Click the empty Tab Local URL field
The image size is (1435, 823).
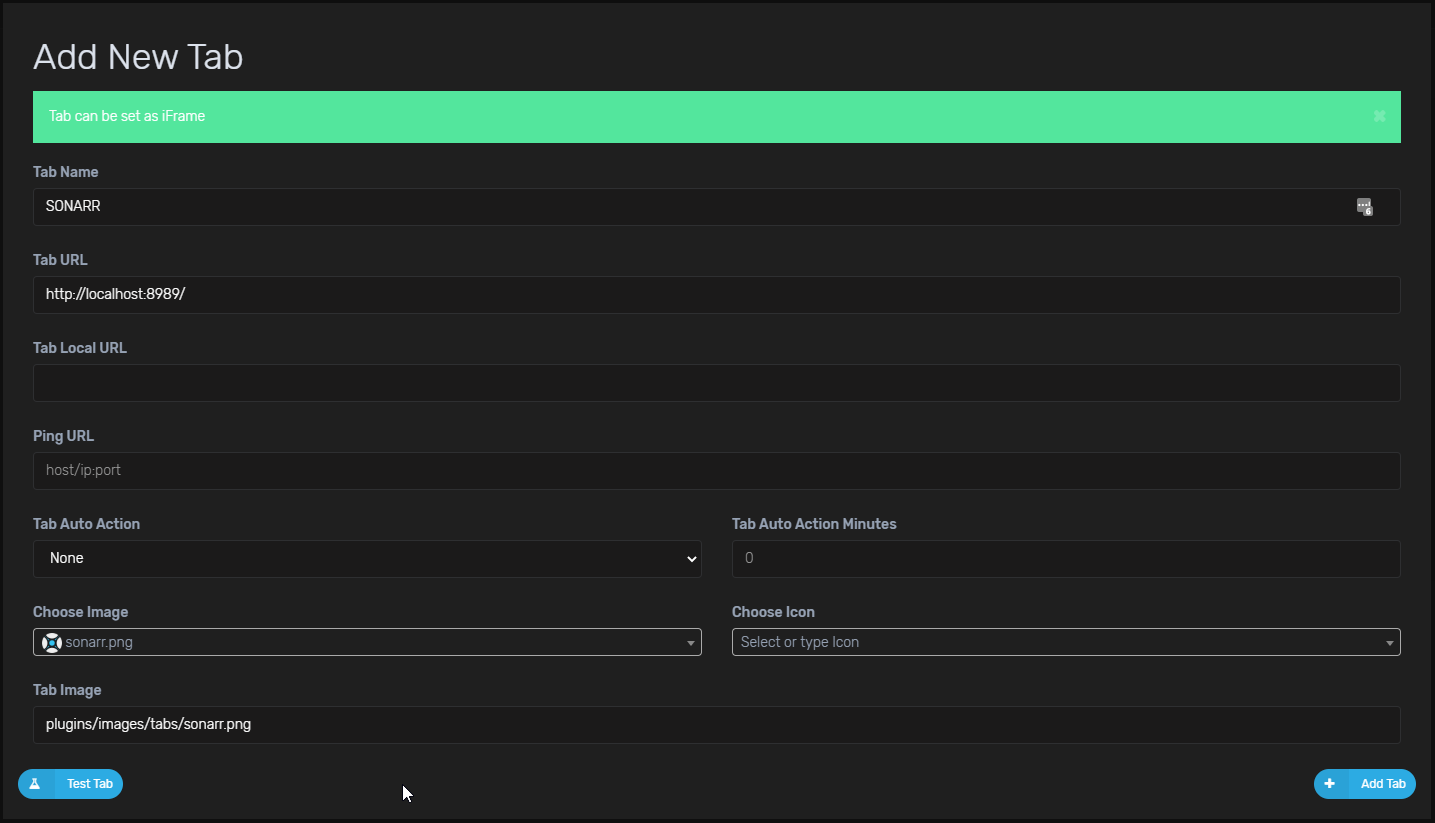tap(716, 383)
